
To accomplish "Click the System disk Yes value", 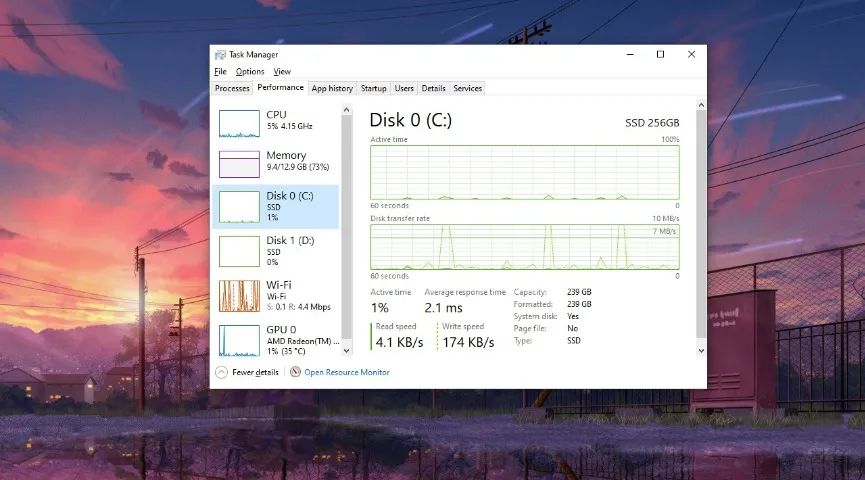I will click(x=573, y=316).
